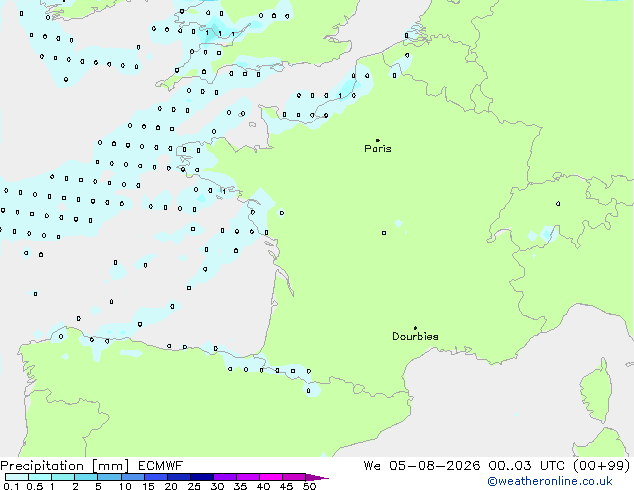Open the weatheronline.co.uk copyright link
This screenshot has height=490, width=634.
(x=550, y=481)
